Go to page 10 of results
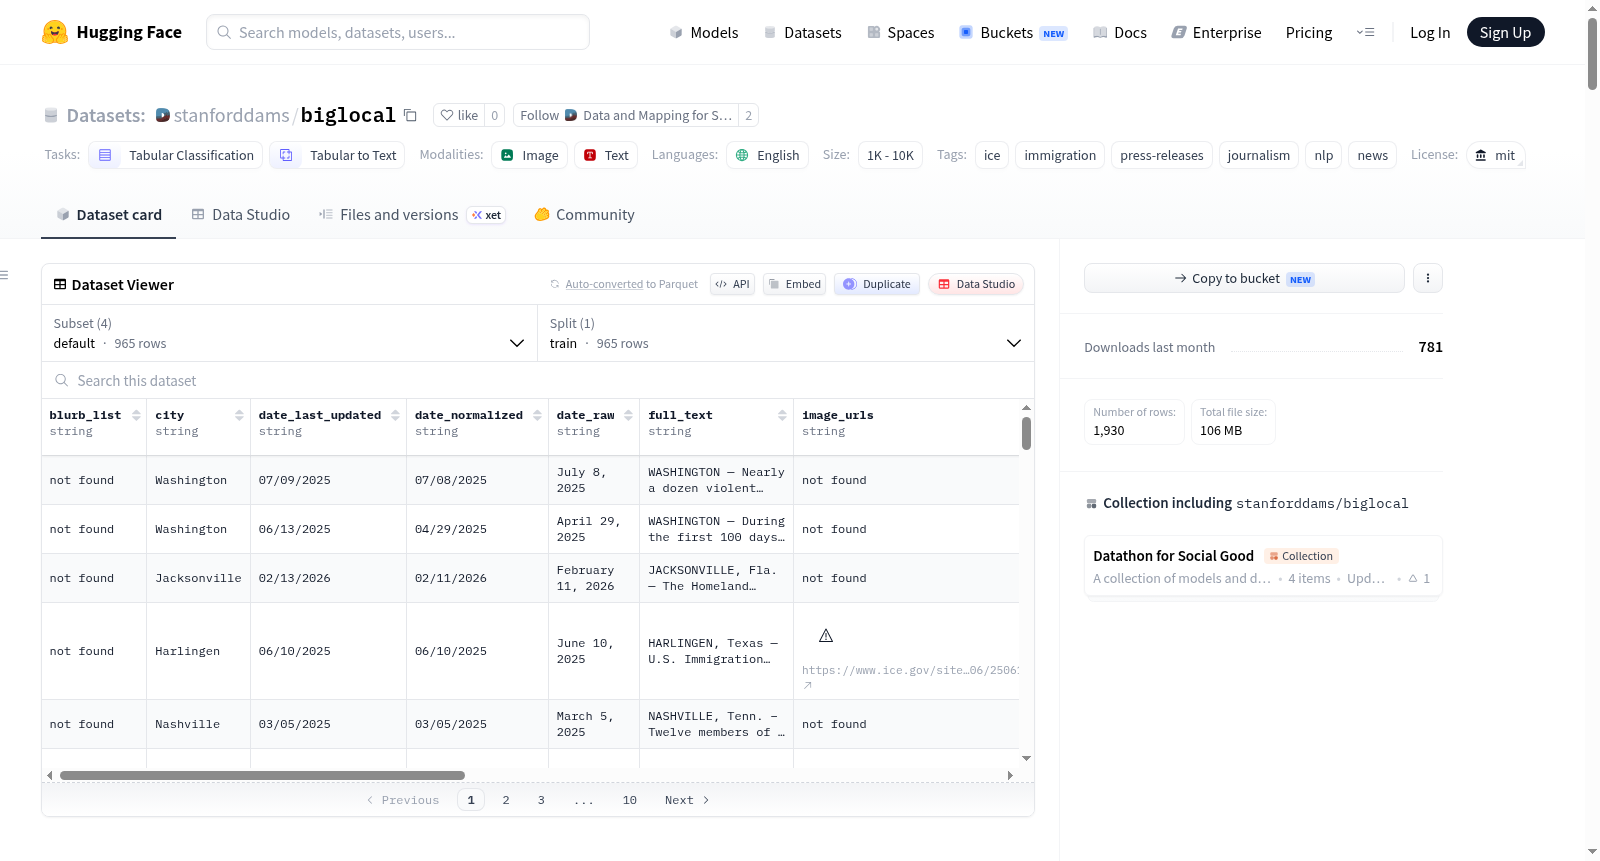Viewport: 1600px width, 861px height. (x=630, y=800)
